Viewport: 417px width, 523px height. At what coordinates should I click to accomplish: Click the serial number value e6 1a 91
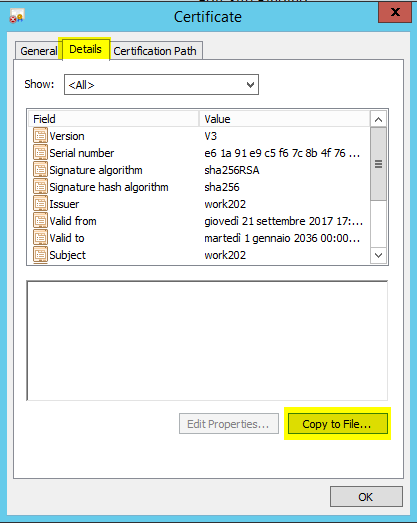[x=282, y=153]
